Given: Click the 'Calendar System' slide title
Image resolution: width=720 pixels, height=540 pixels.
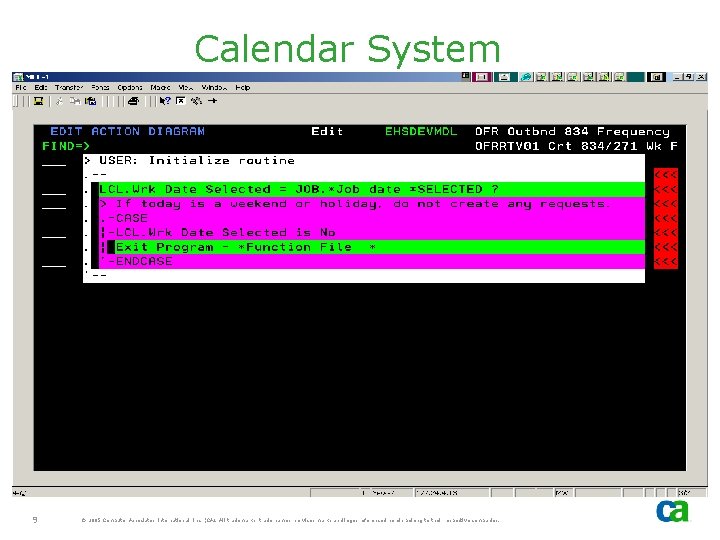Looking at the screenshot, I should click(348, 50).
